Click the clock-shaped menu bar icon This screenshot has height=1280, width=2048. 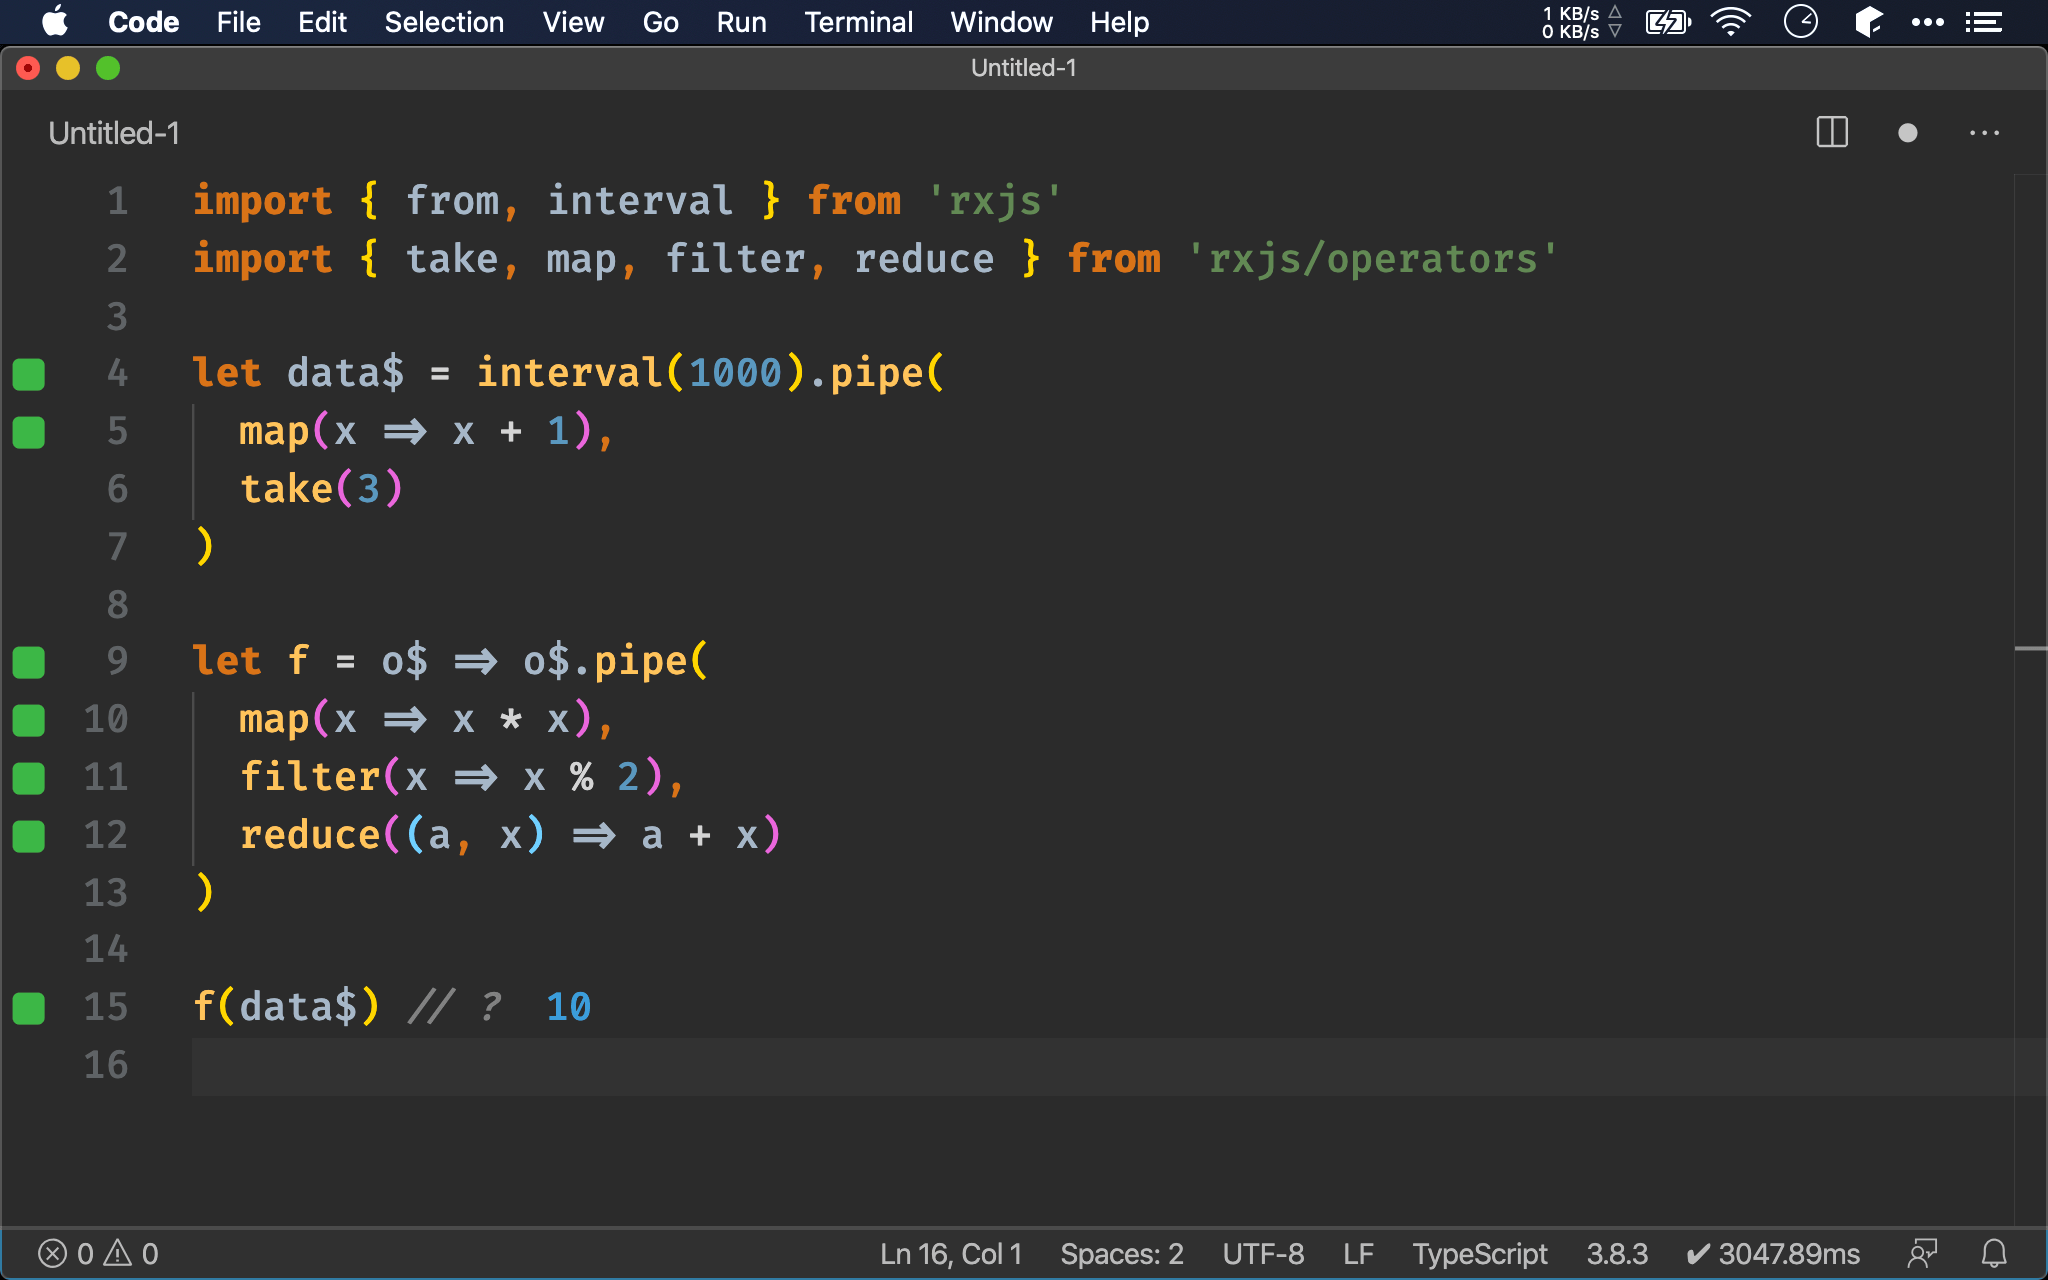[x=1801, y=22]
